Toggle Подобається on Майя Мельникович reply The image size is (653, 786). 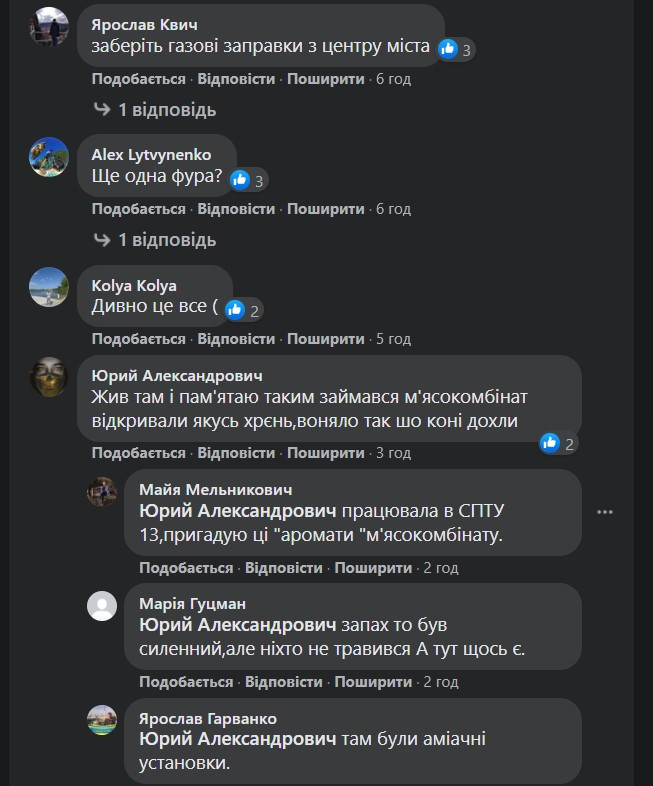point(186,568)
